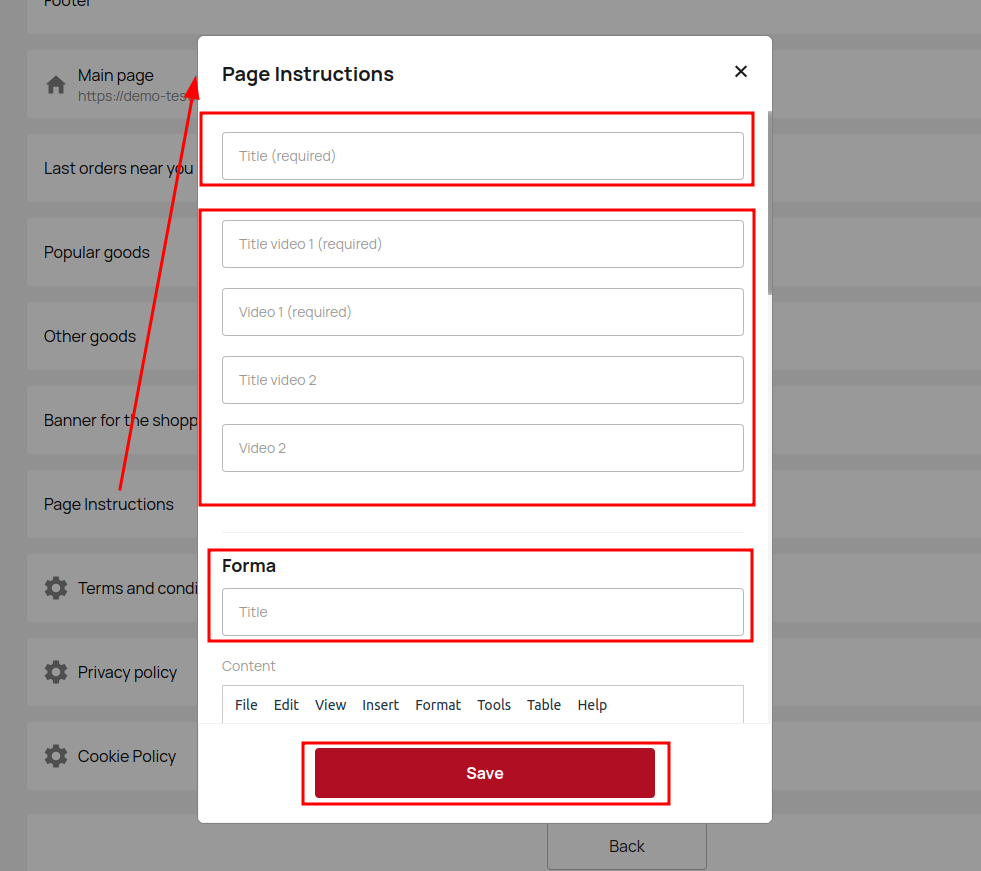Focus the Forma Title input field
The width and height of the screenshot is (981, 871).
tap(482, 612)
